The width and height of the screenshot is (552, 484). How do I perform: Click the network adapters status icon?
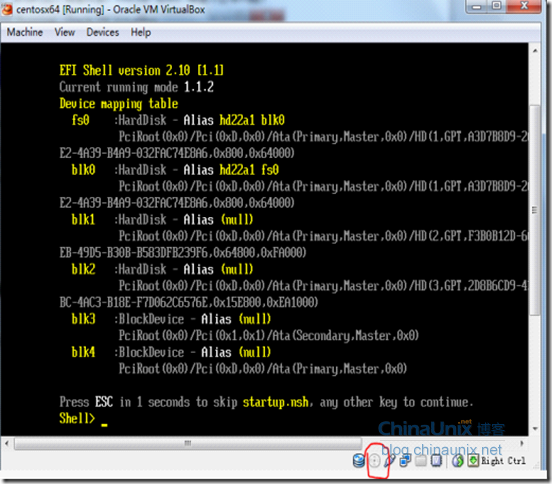[x=405, y=460]
